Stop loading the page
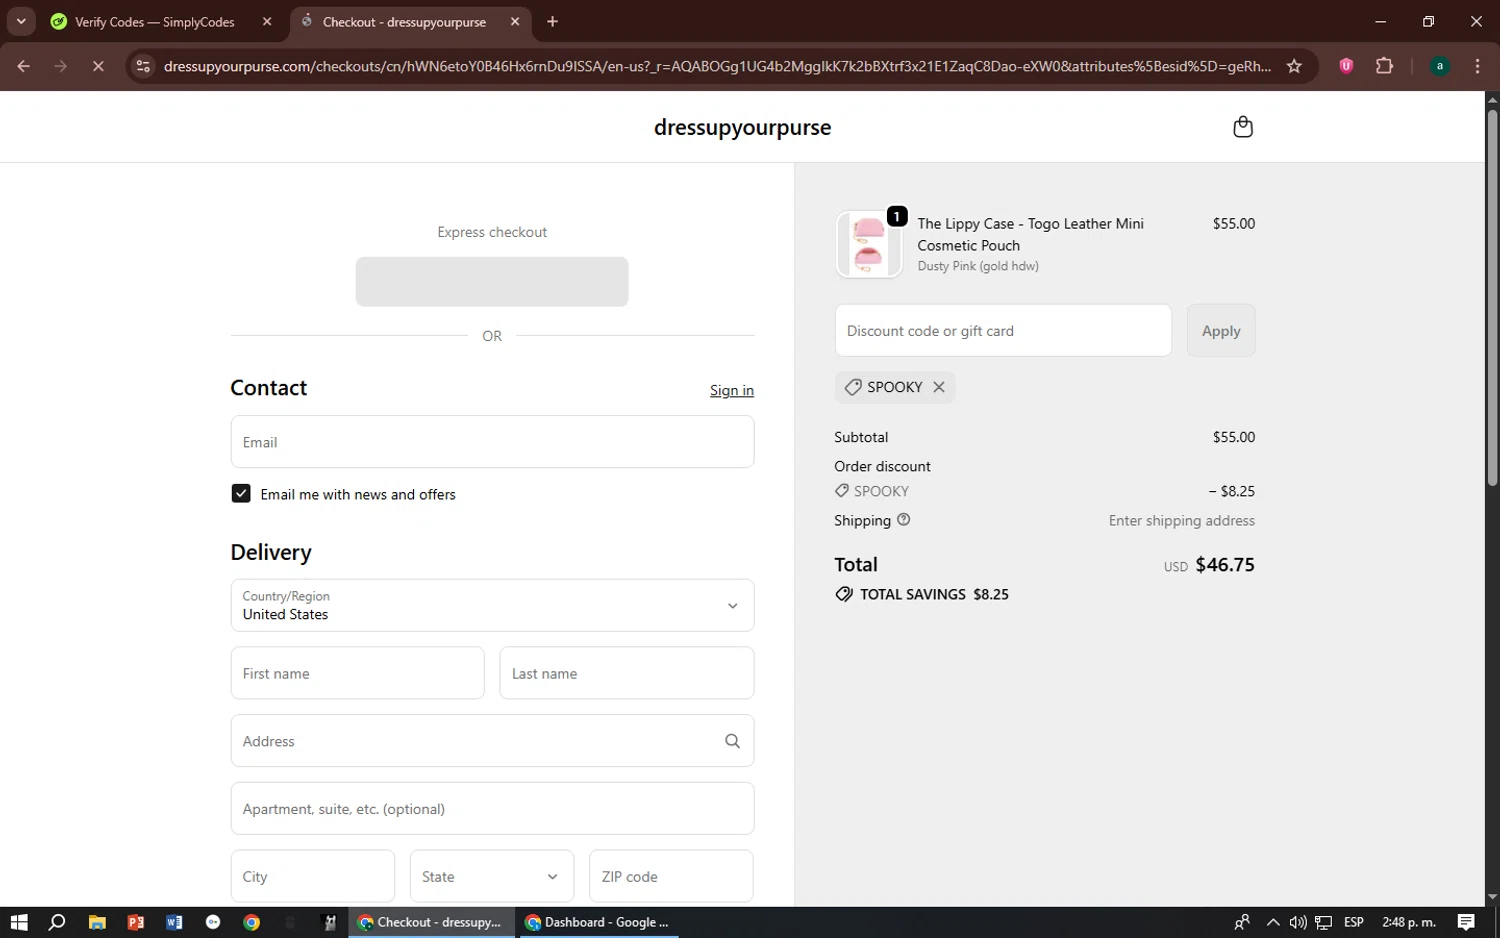The image size is (1500, 938). coord(98,66)
